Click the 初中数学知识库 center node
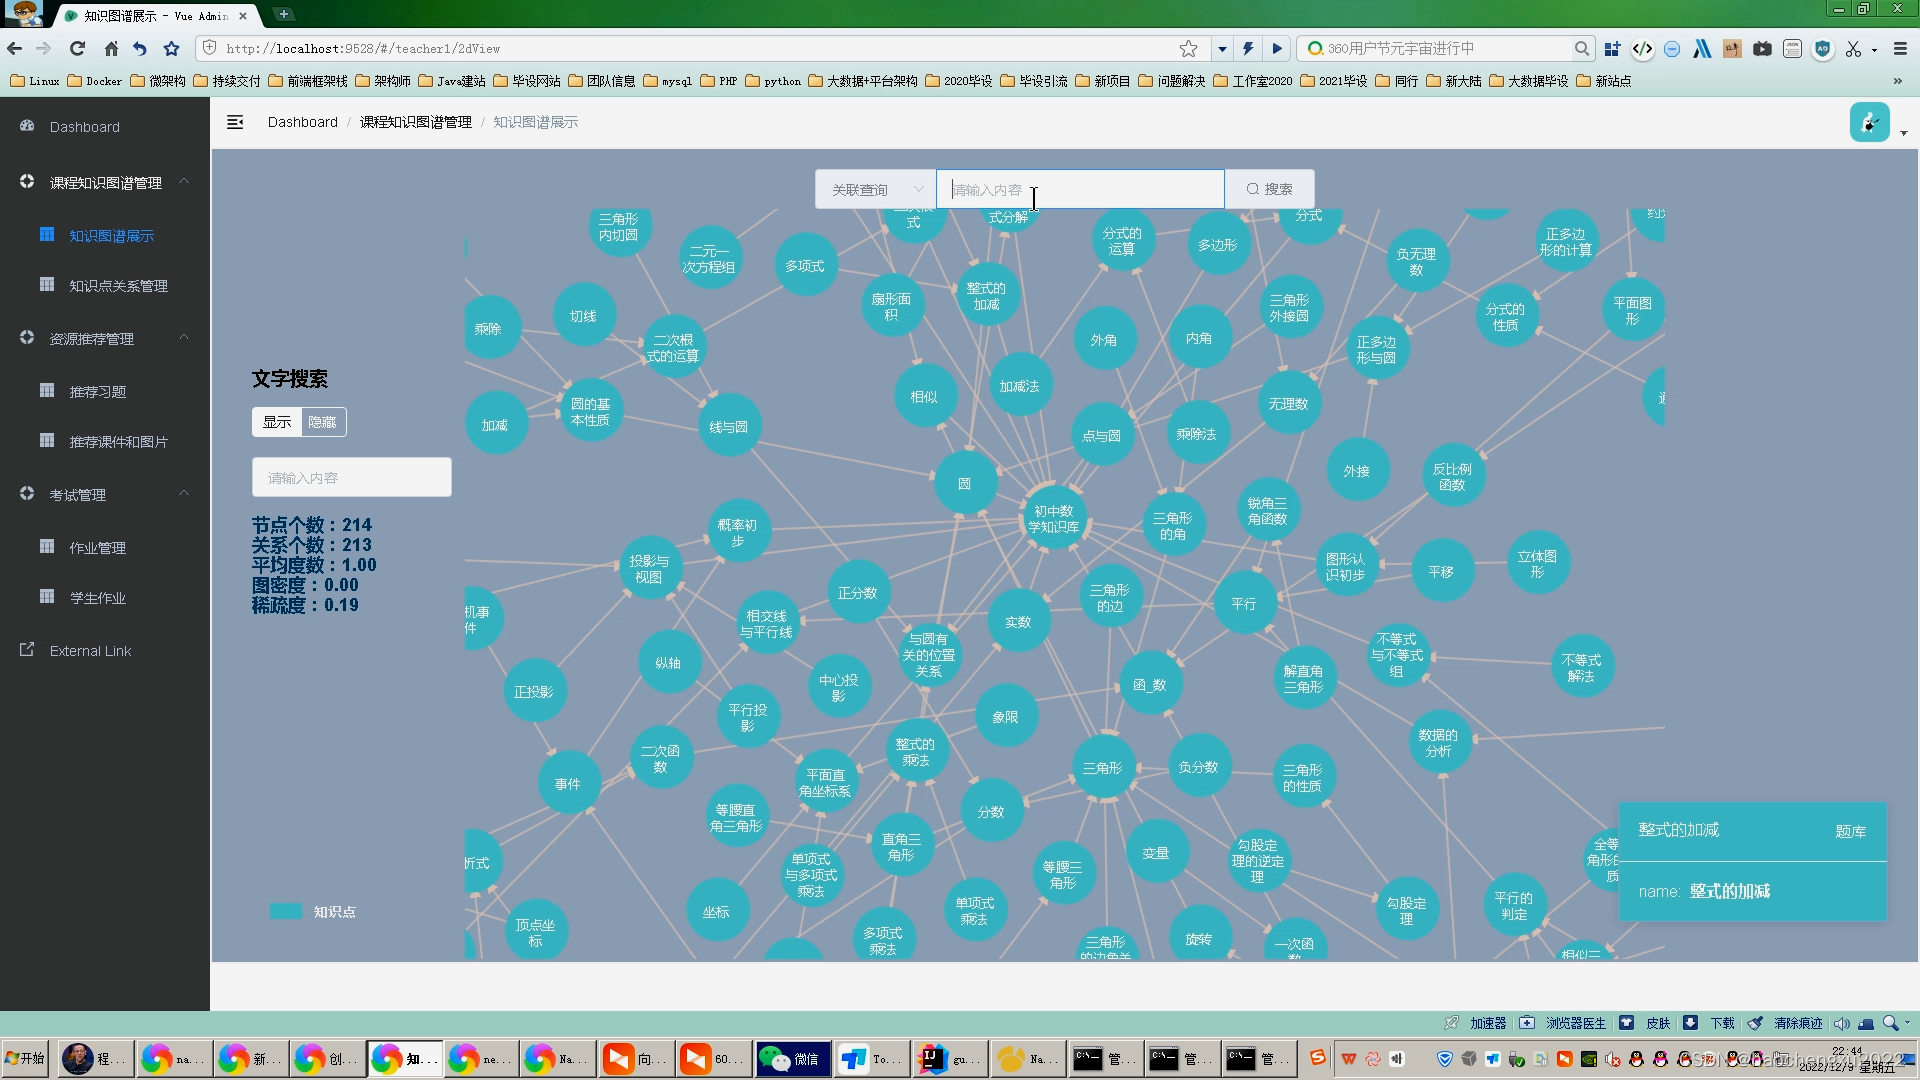This screenshot has height=1080, width=1920. click(1054, 518)
